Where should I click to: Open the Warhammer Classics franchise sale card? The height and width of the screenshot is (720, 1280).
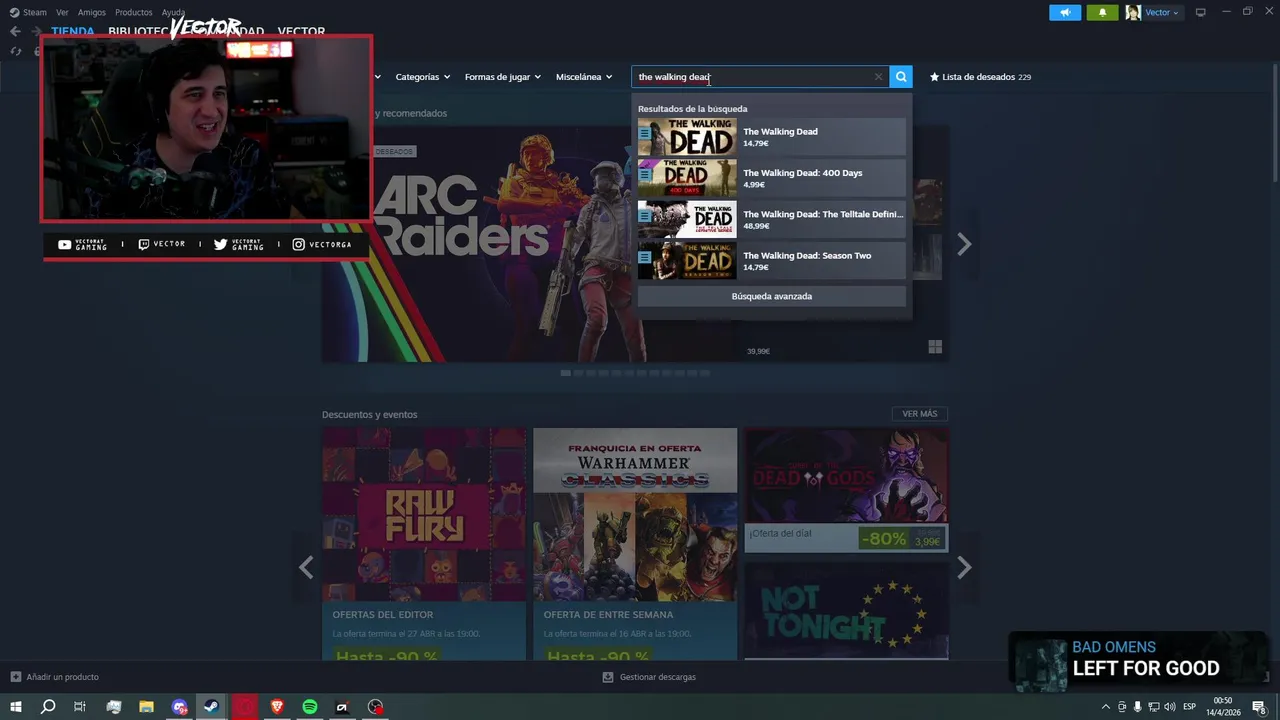635,543
